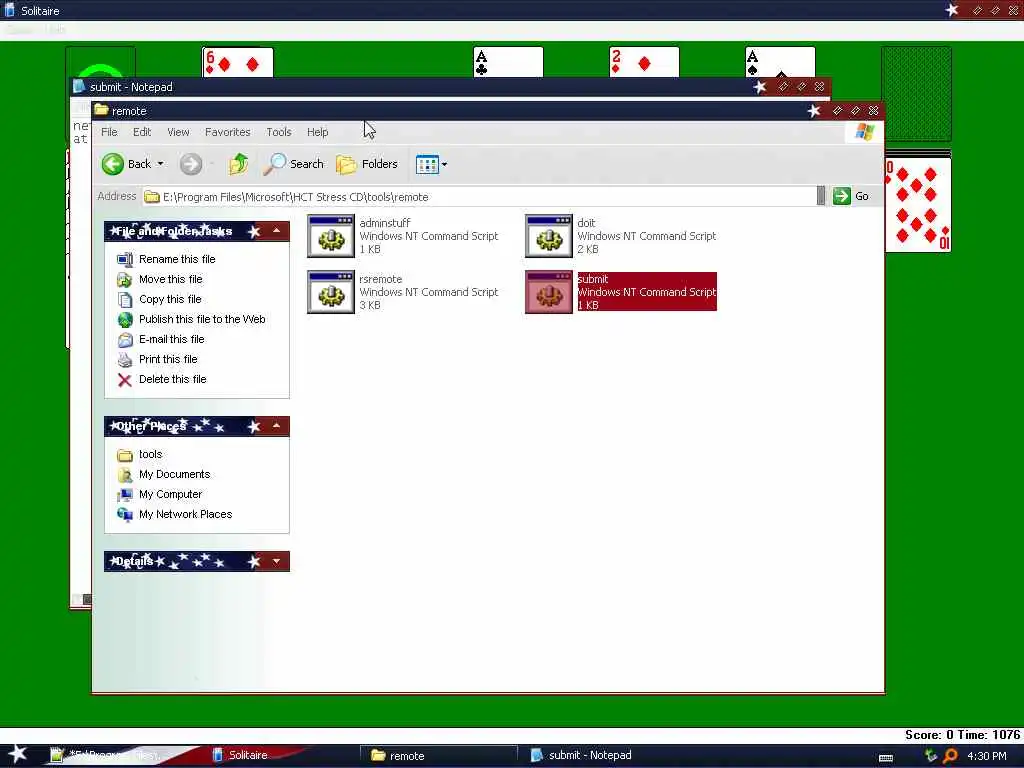Click Rename this file link
The width and height of the screenshot is (1024, 768).
pyautogui.click(x=177, y=259)
